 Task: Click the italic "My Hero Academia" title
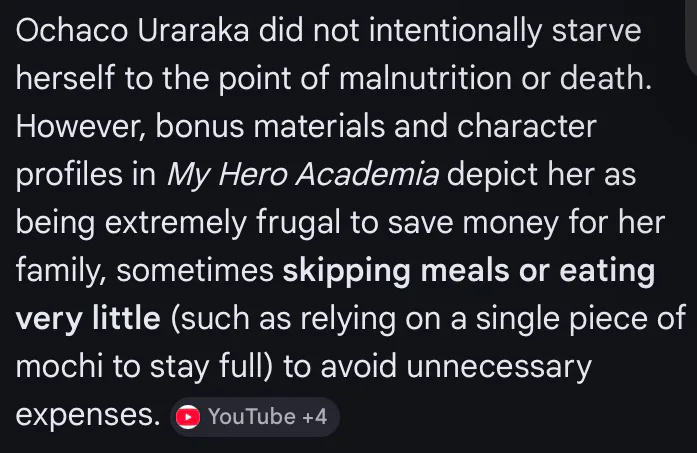[302, 175]
